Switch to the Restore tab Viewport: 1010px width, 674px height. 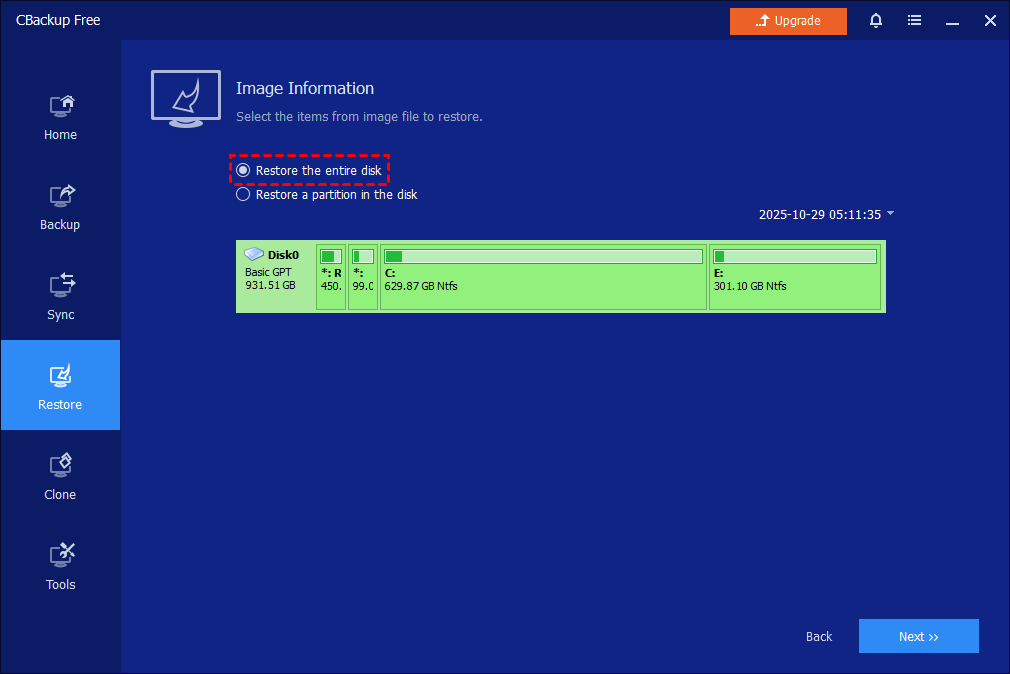[60, 385]
